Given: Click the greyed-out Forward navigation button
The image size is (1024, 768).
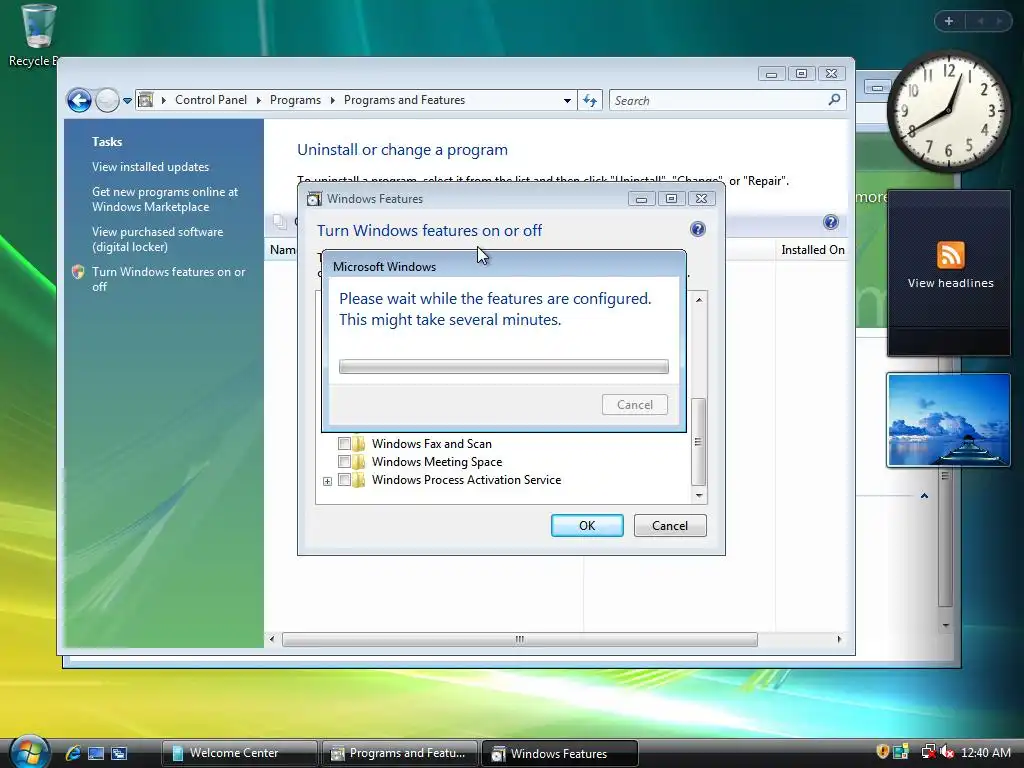Looking at the screenshot, I should tap(107, 101).
